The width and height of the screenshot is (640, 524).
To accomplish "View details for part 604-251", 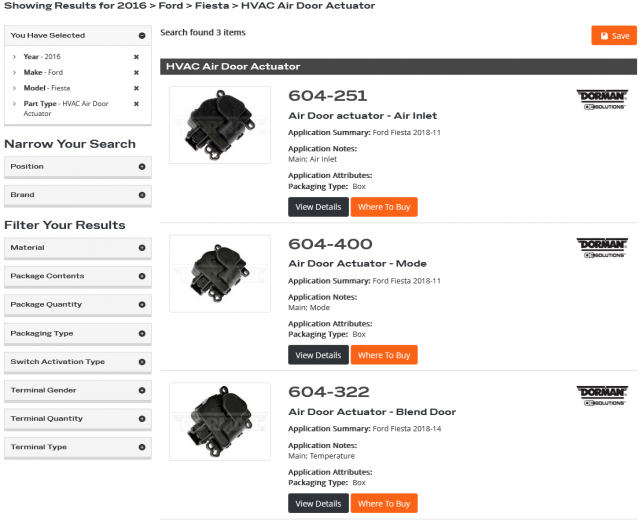I will point(318,207).
